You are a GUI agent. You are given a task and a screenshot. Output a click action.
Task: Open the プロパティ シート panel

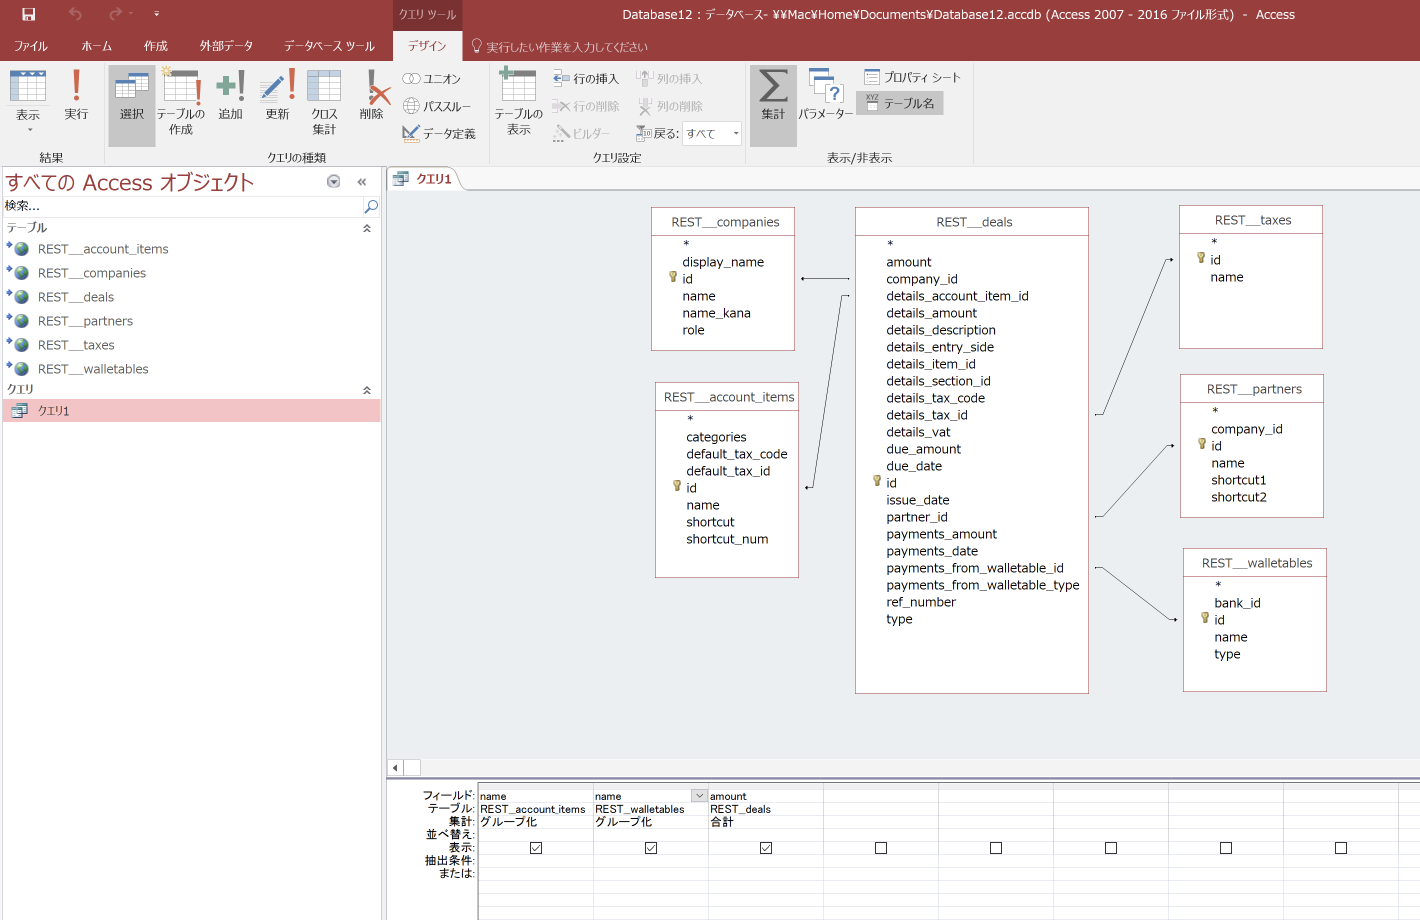[x=908, y=78]
